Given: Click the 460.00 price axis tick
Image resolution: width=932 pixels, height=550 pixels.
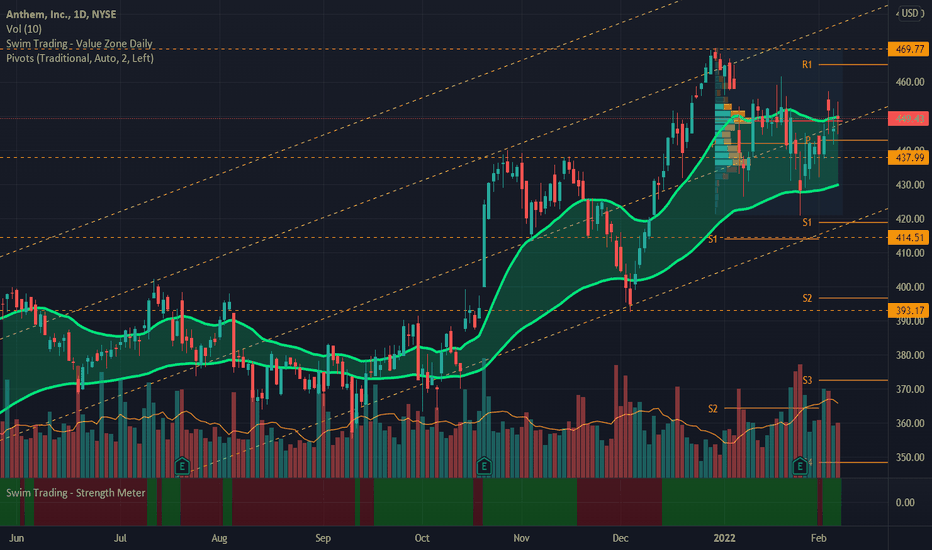Looking at the screenshot, I should [910, 82].
